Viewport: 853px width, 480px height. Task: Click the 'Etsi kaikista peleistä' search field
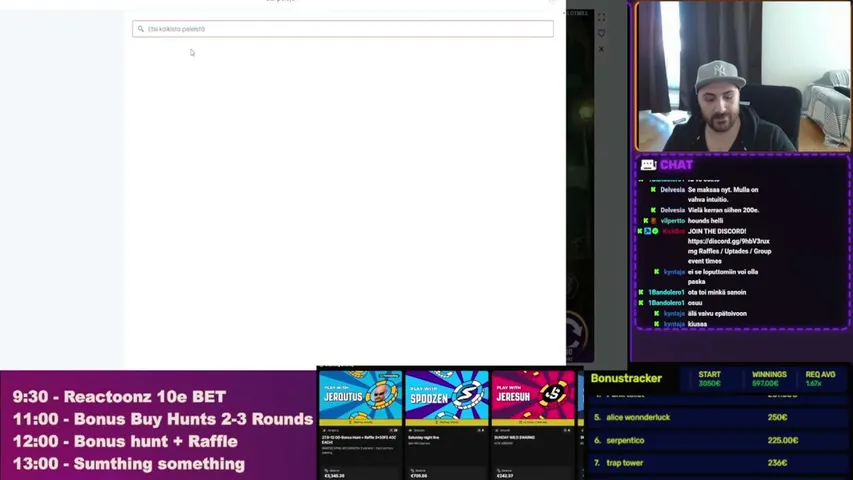click(x=343, y=29)
